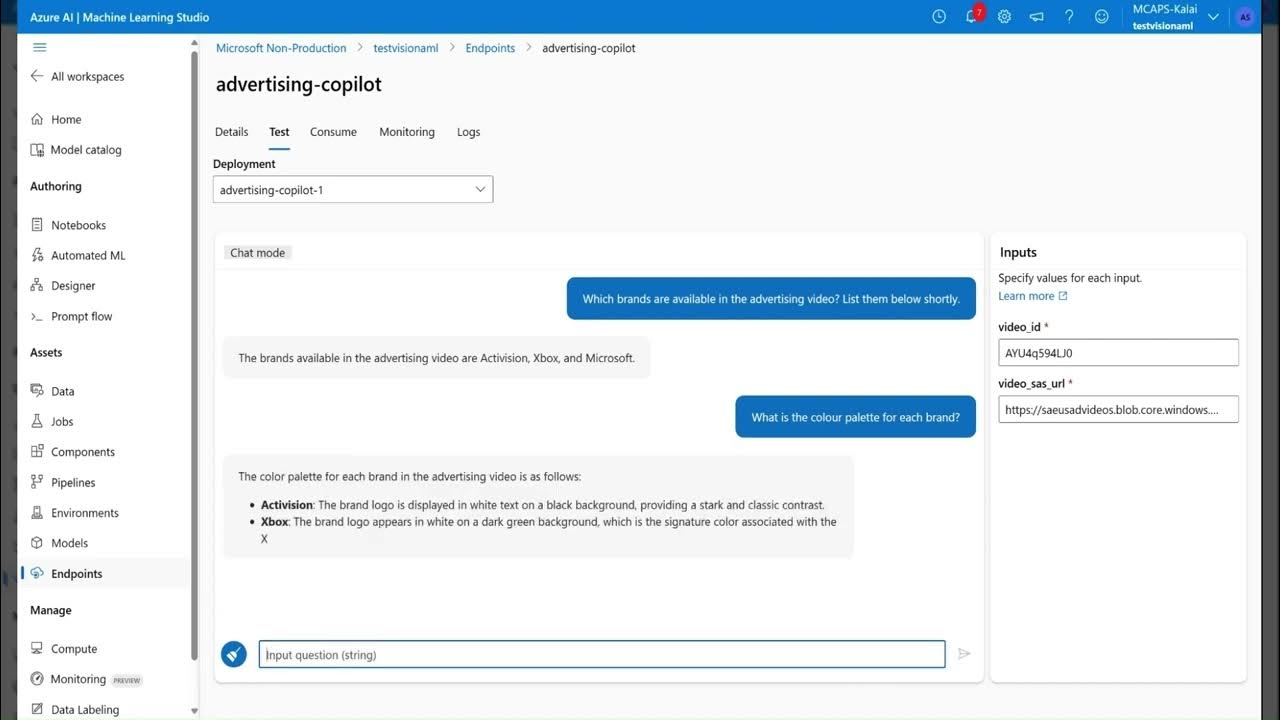Image resolution: width=1280 pixels, height=720 pixels.
Task: Open the Consume tab
Action: (333, 132)
